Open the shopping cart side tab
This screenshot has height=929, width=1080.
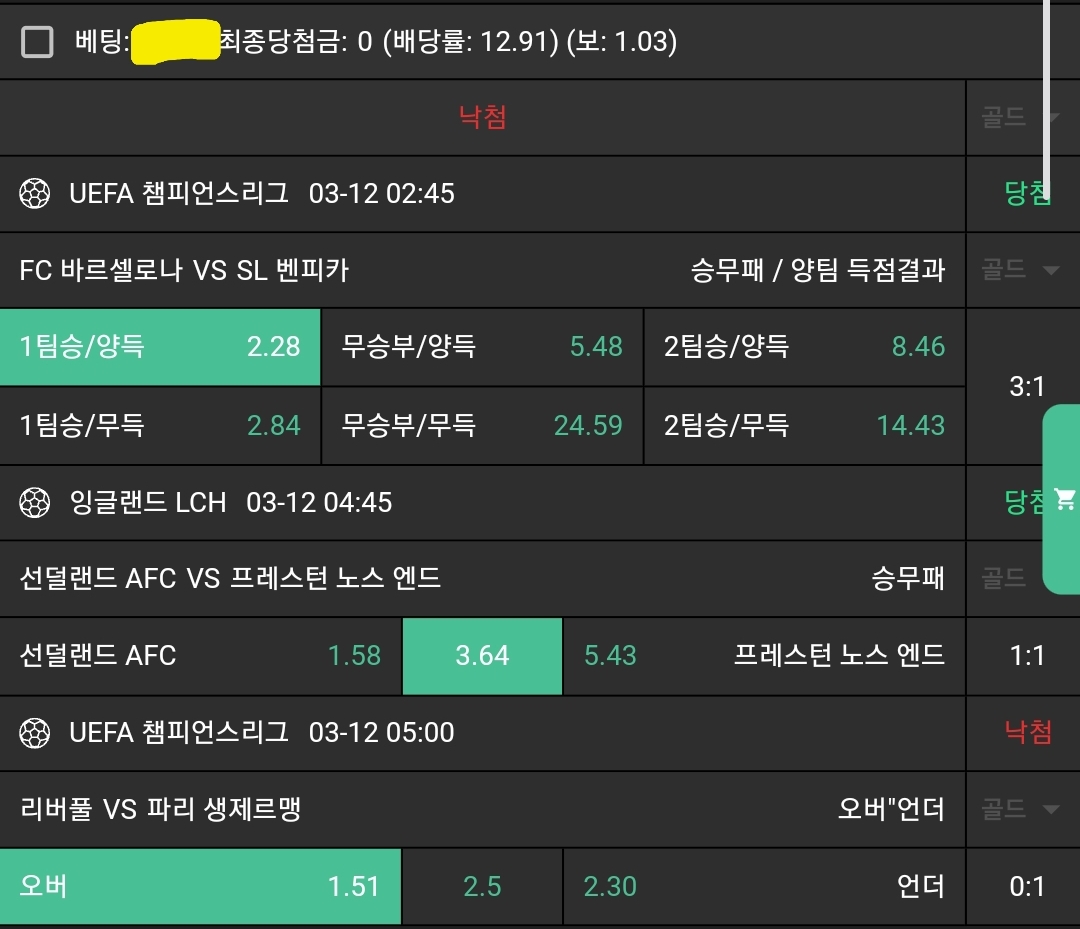pos(1062,499)
